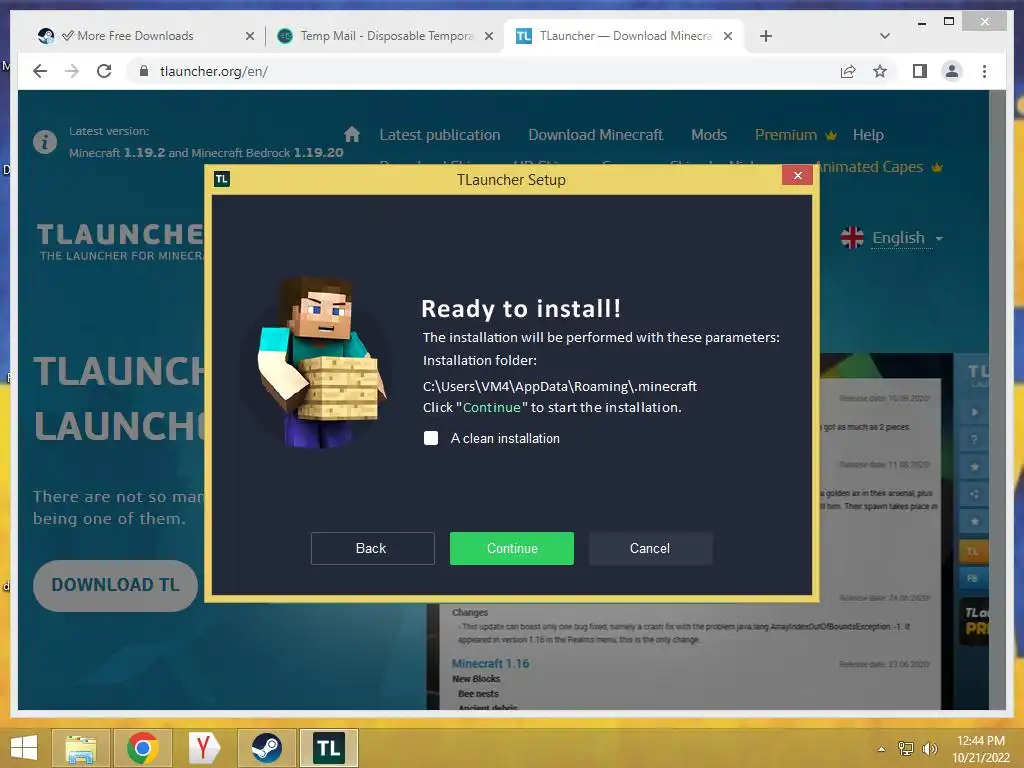Cancel the TLauncher installation
The image size is (1024, 768).
click(x=650, y=548)
